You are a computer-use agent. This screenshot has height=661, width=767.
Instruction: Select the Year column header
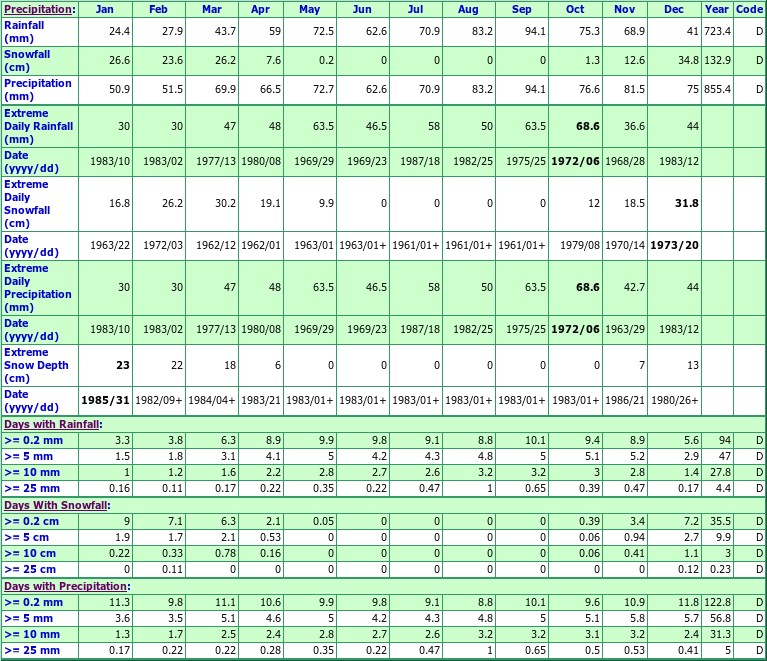[716, 9]
